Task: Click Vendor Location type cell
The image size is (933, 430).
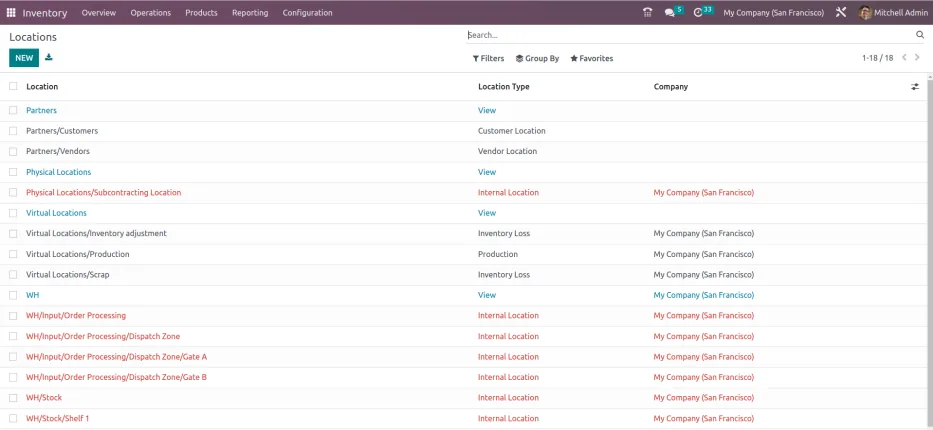Action: click(508, 151)
